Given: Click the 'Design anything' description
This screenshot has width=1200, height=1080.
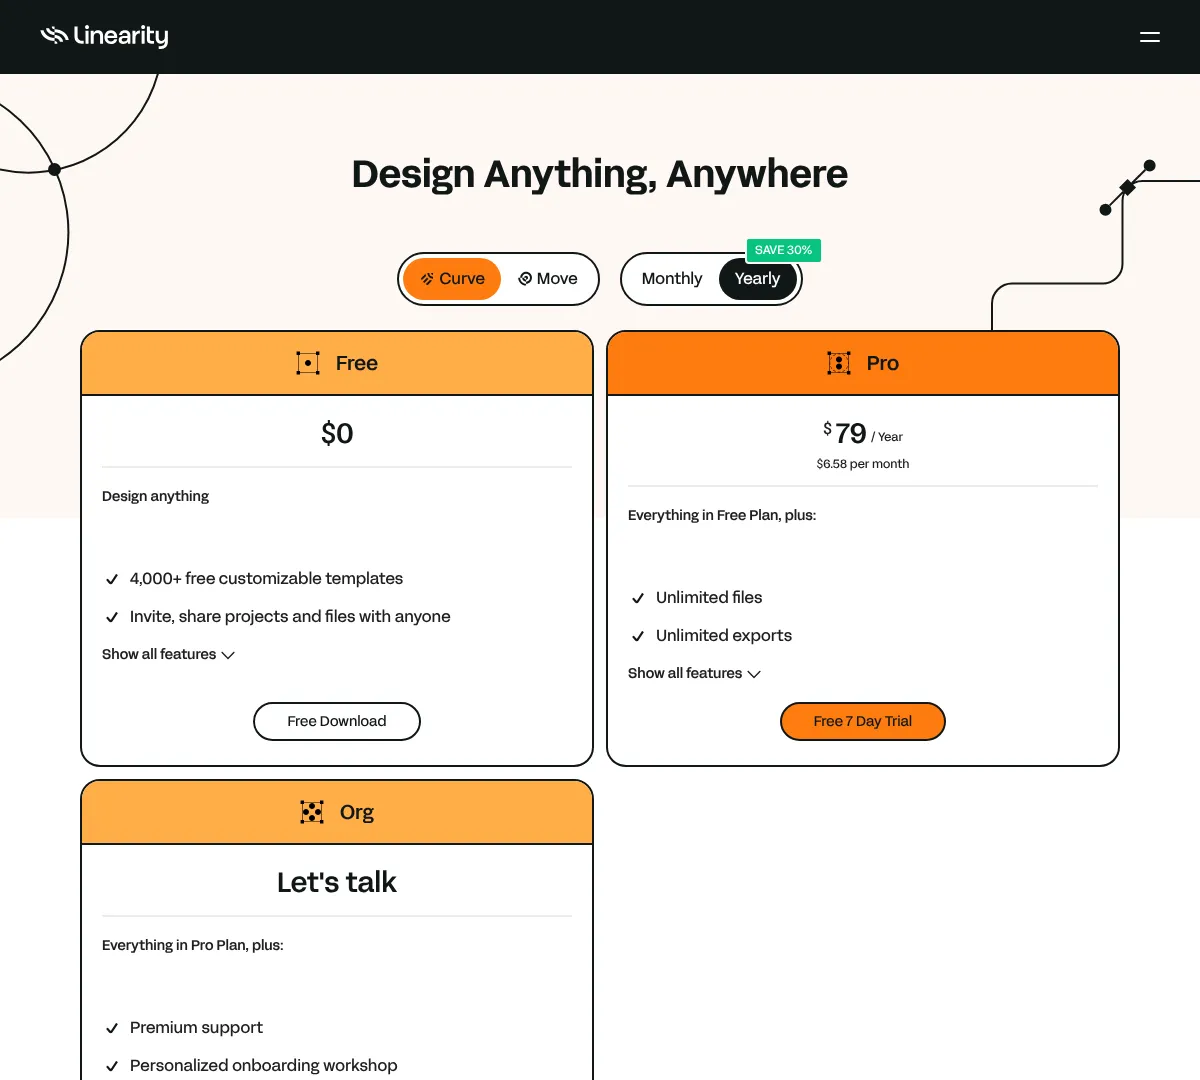Looking at the screenshot, I should pos(155,496).
